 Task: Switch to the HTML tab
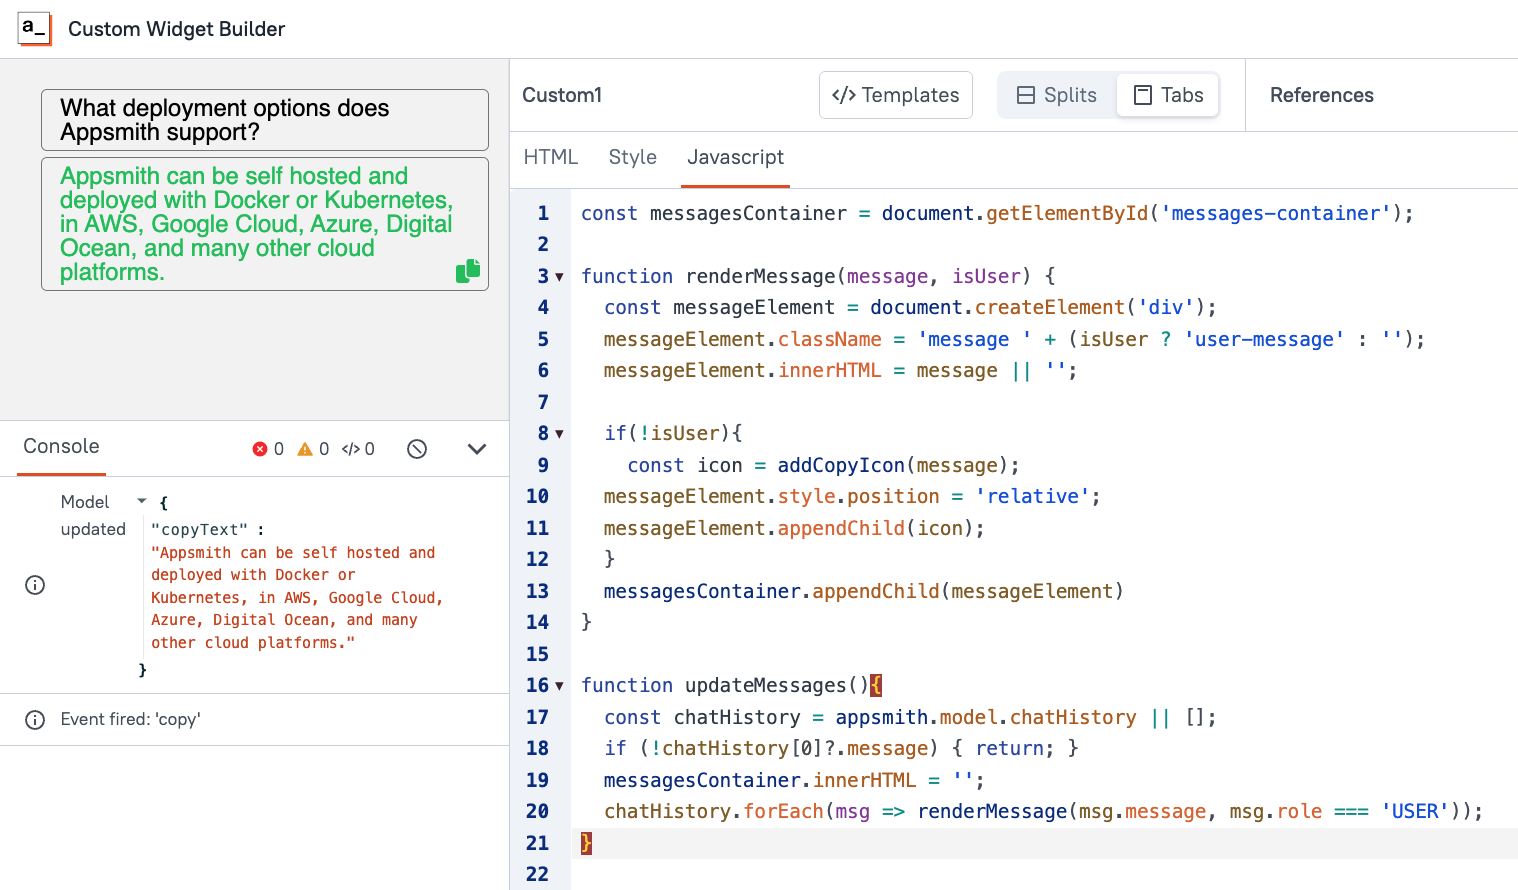[551, 157]
